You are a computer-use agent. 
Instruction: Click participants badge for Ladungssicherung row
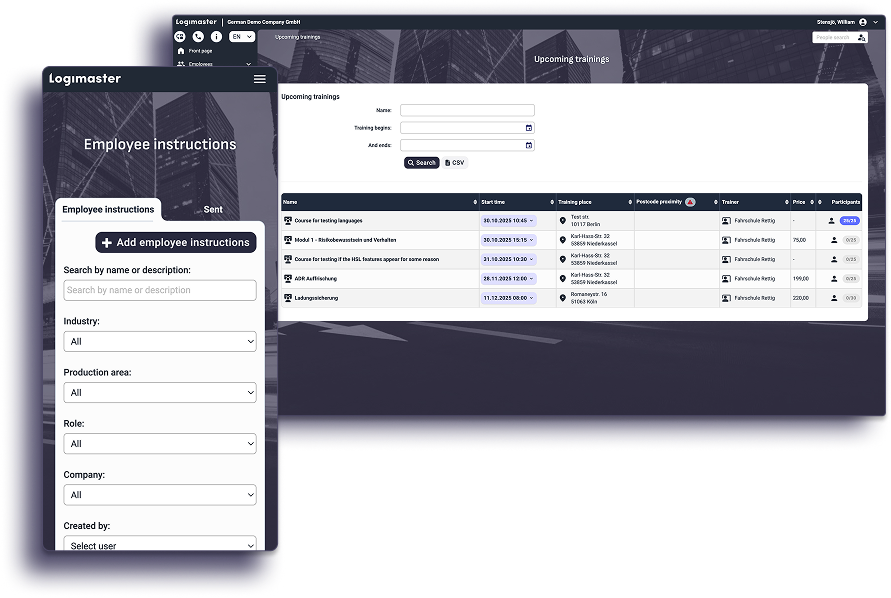[850, 298]
